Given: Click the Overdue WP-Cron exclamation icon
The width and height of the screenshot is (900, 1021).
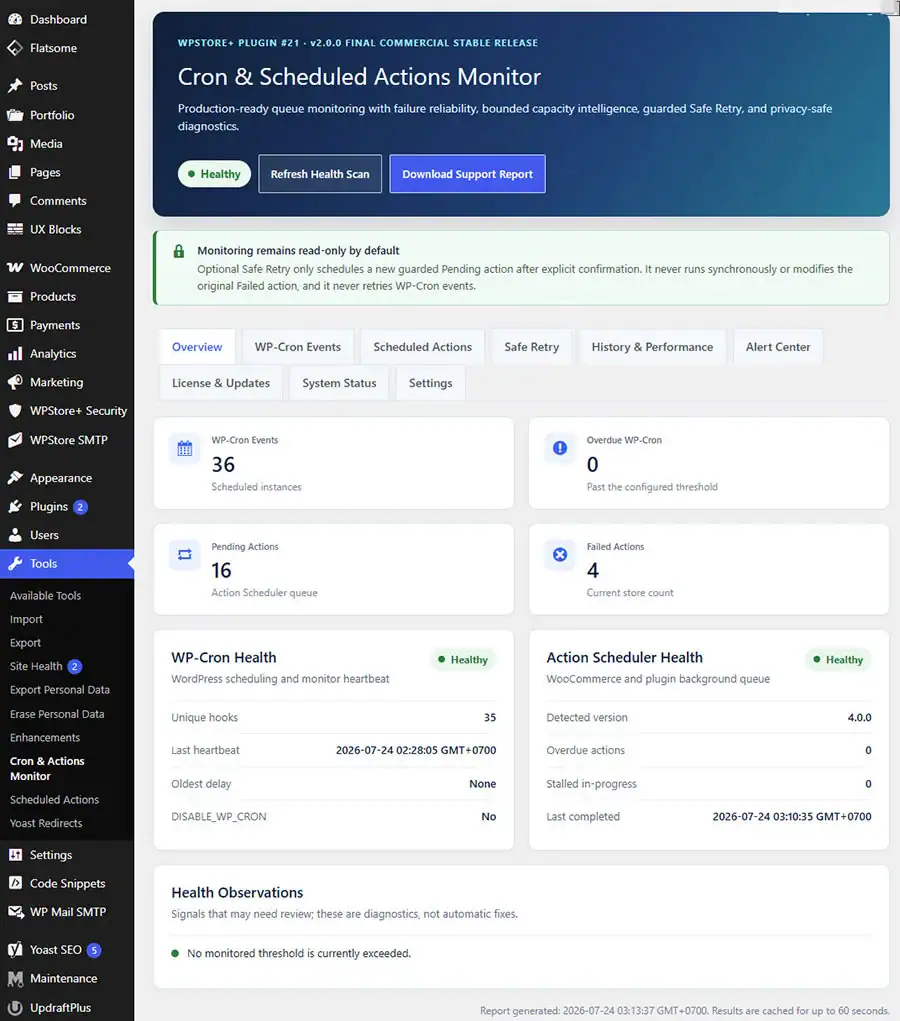Looking at the screenshot, I should click(560, 448).
